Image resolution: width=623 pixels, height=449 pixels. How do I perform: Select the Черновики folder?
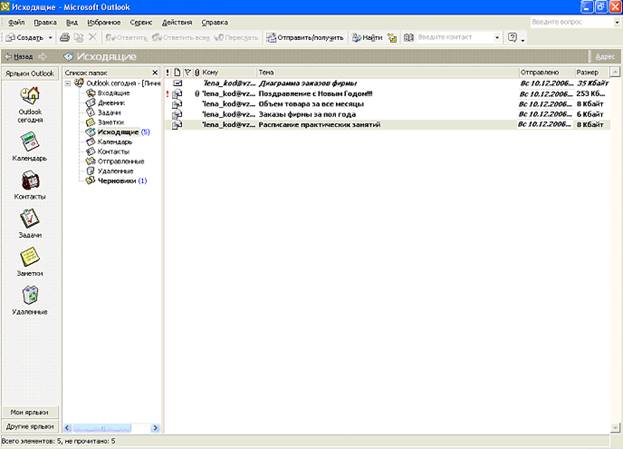point(117,181)
